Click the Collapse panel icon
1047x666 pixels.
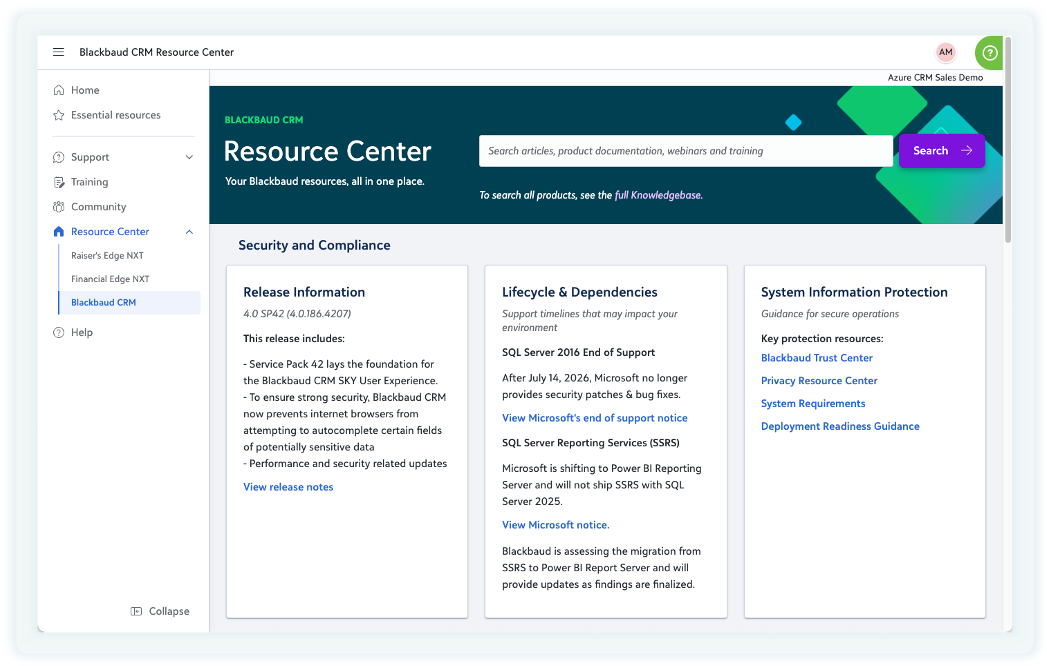click(136, 611)
